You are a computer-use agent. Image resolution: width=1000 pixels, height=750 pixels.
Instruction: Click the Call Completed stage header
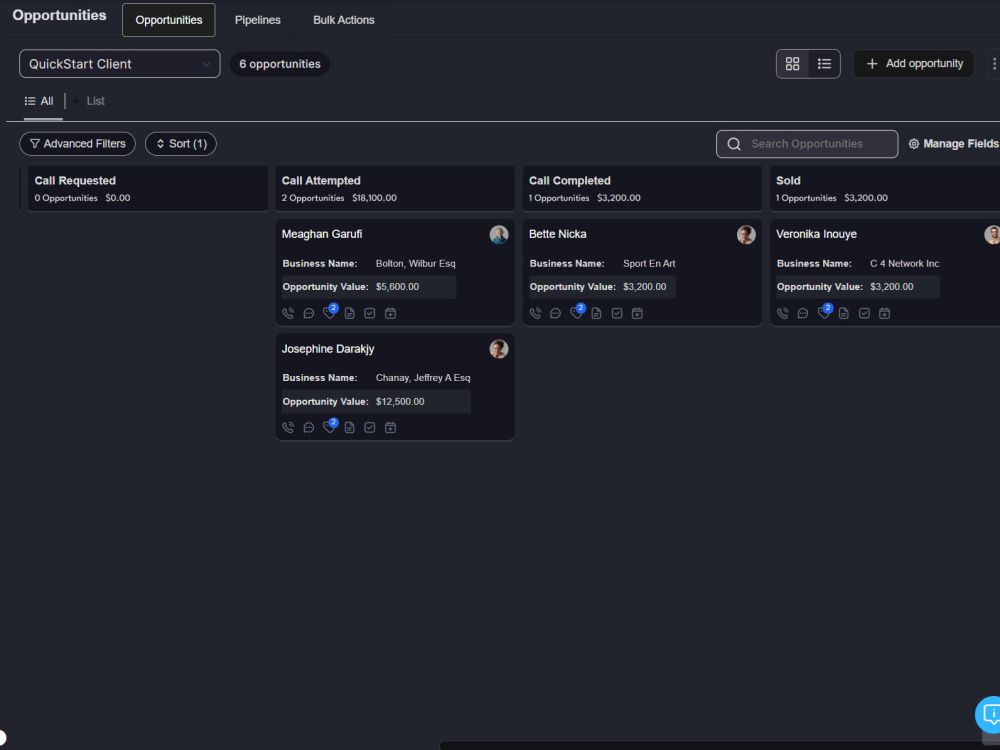pos(642,188)
